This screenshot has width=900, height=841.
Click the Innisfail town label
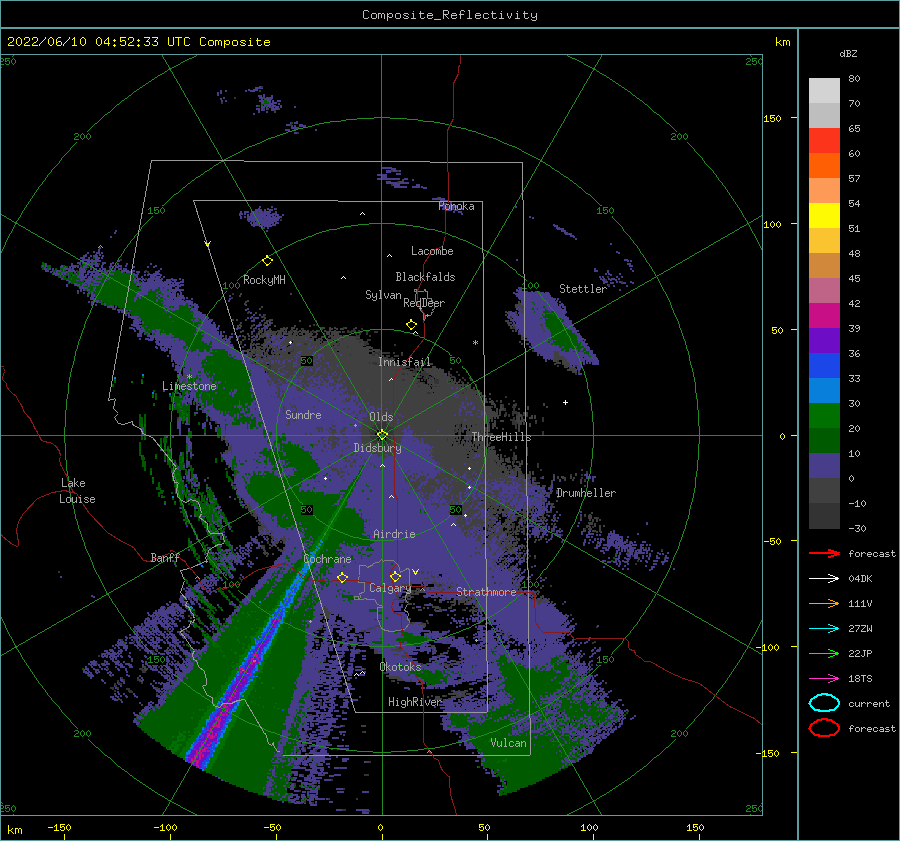(405, 362)
